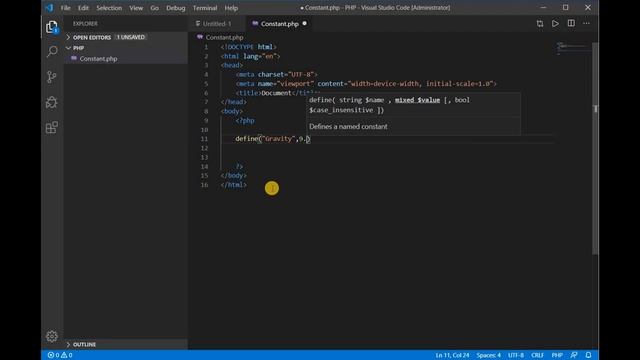This screenshot has width=640, height=360.
Task: Click the feedback icon in status bar
Action: 574,355
